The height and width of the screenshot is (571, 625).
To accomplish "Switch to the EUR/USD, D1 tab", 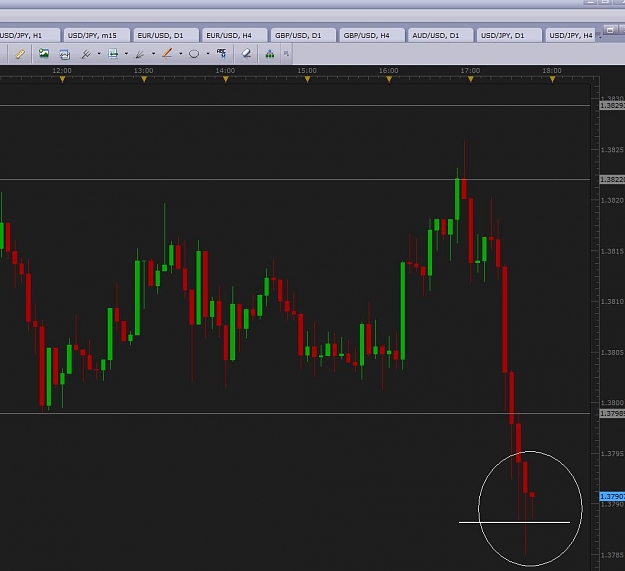I will (x=166, y=35).
